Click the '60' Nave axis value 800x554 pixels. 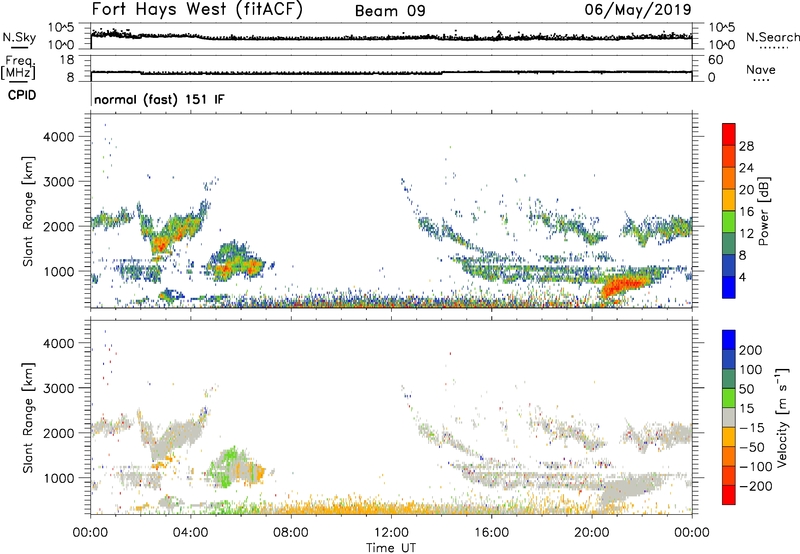715,60
